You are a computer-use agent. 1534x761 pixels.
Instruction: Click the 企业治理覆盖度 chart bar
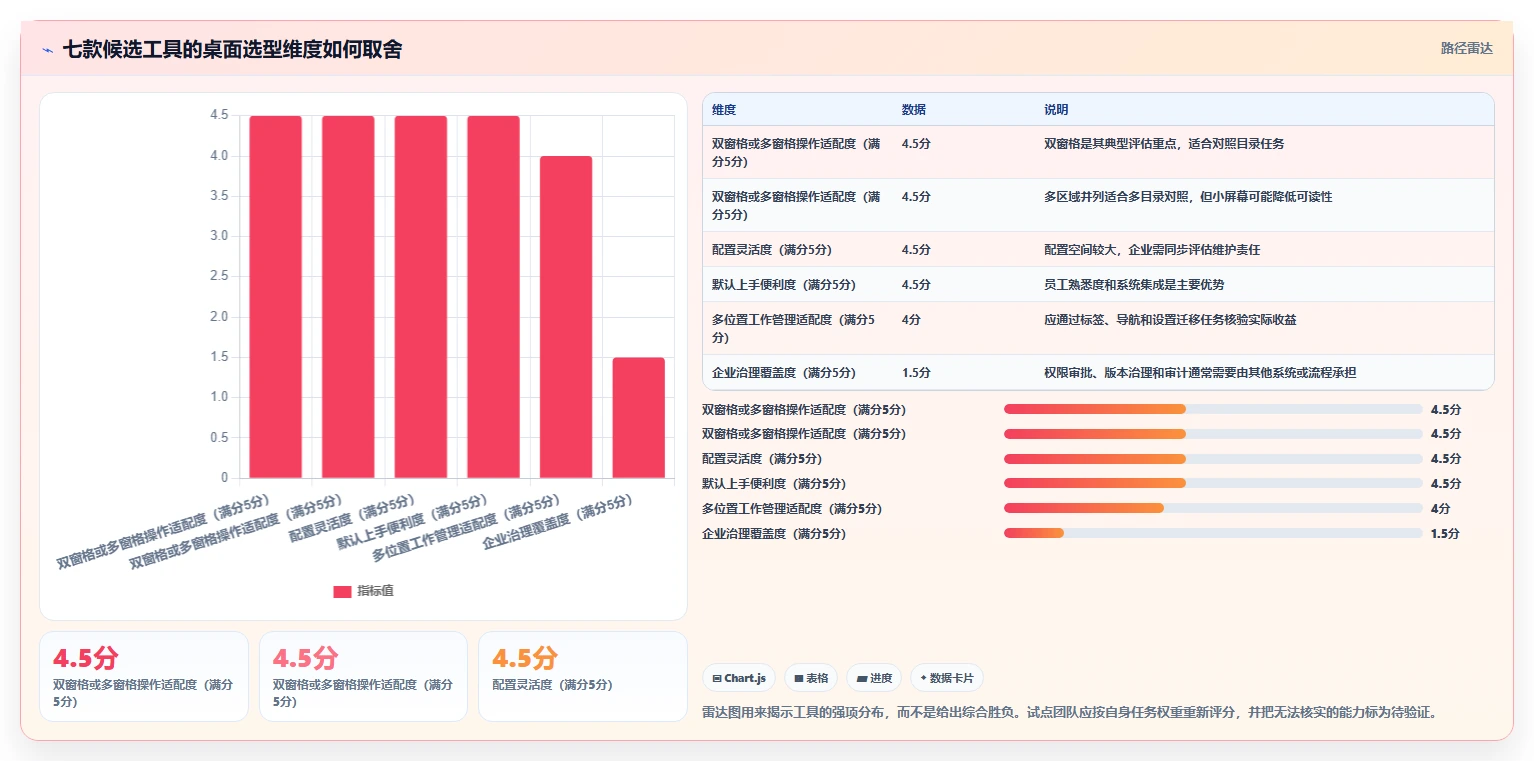tap(638, 417)
